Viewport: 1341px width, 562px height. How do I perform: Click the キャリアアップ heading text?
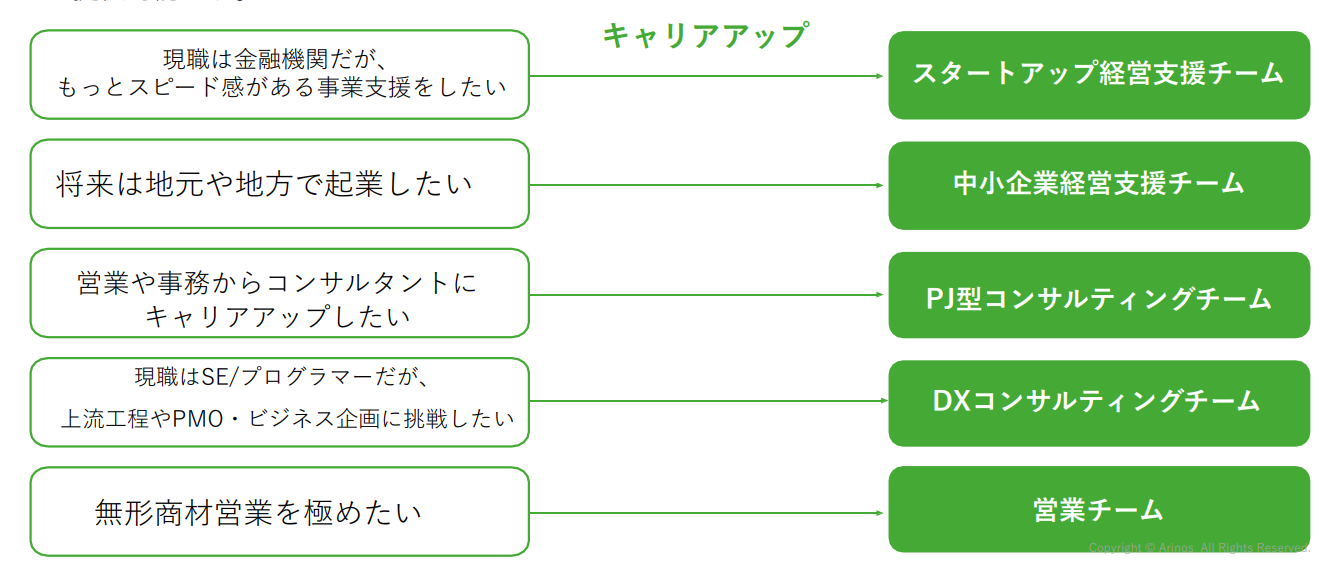(x=704, y=36)
